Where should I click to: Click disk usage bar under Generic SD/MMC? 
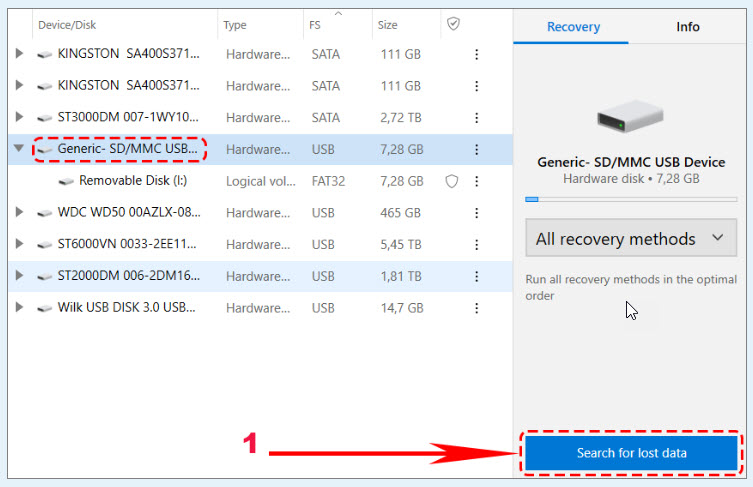[x=631, y=199]
